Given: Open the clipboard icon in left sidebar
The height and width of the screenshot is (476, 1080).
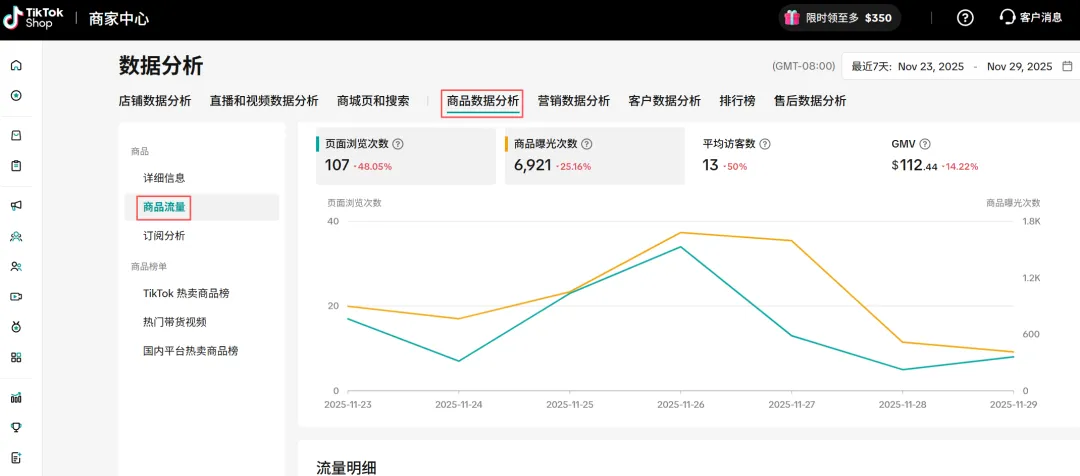Looking at the screenshot, I should tap(16, 166).
